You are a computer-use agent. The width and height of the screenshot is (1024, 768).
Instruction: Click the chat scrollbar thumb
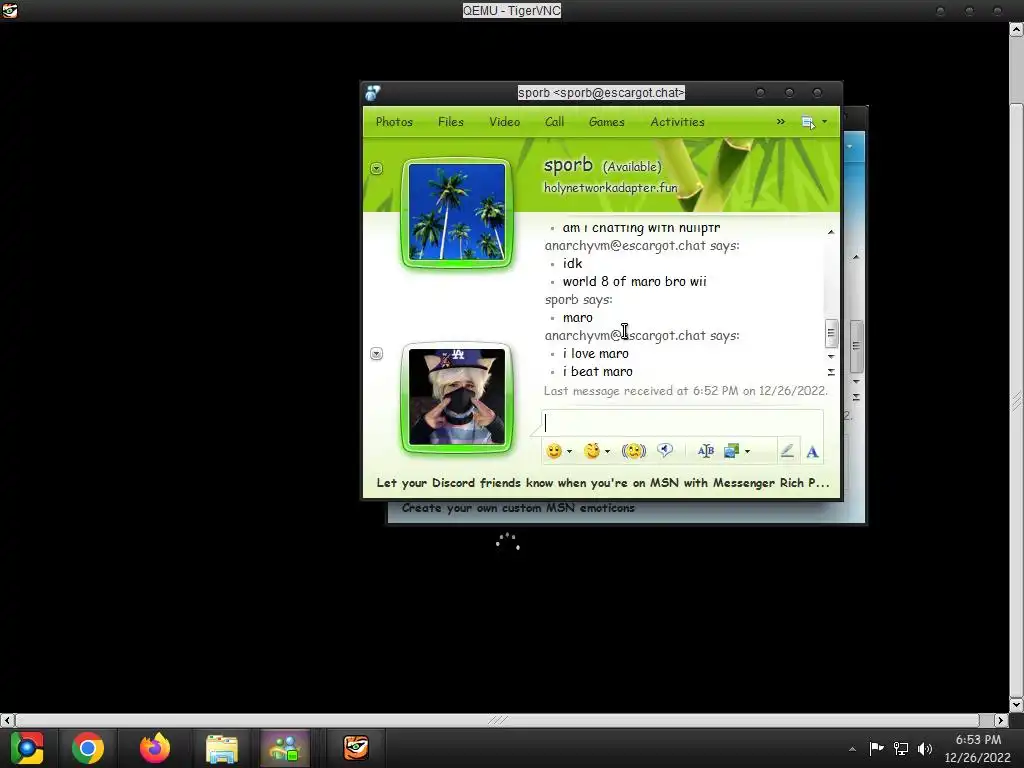(x=831, y=333)
